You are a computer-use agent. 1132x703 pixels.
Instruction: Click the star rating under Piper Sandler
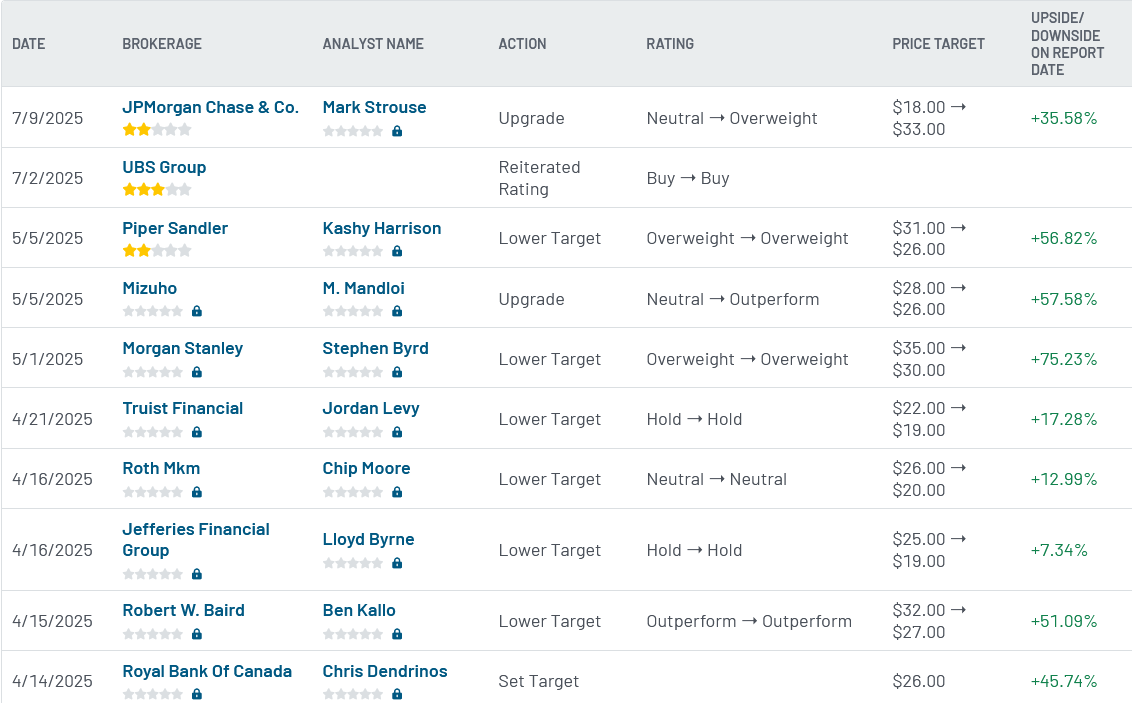click(157, 251)
